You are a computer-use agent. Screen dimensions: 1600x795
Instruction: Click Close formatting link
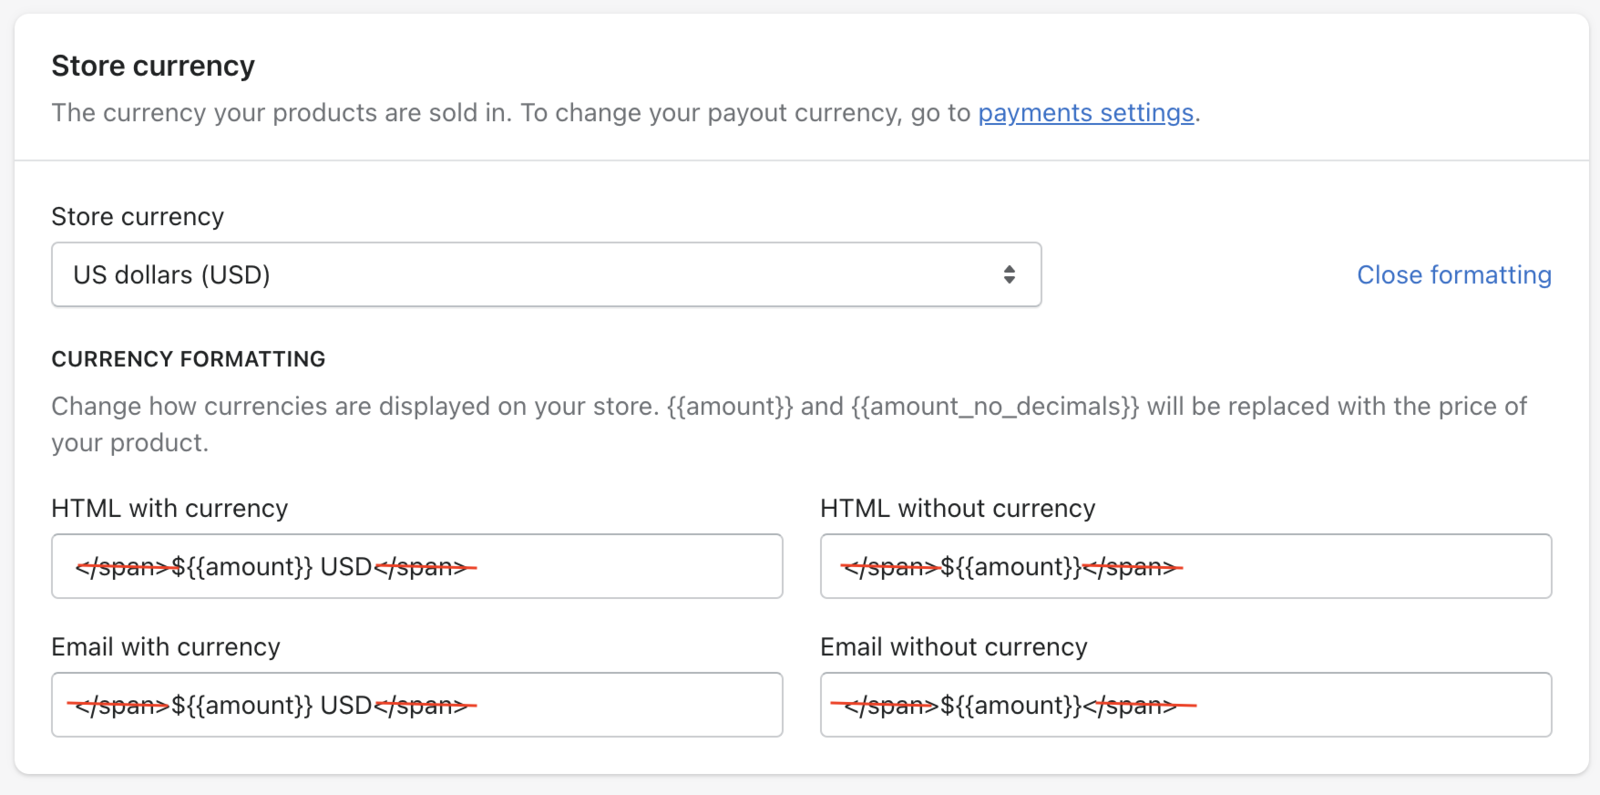(1453, 275)
